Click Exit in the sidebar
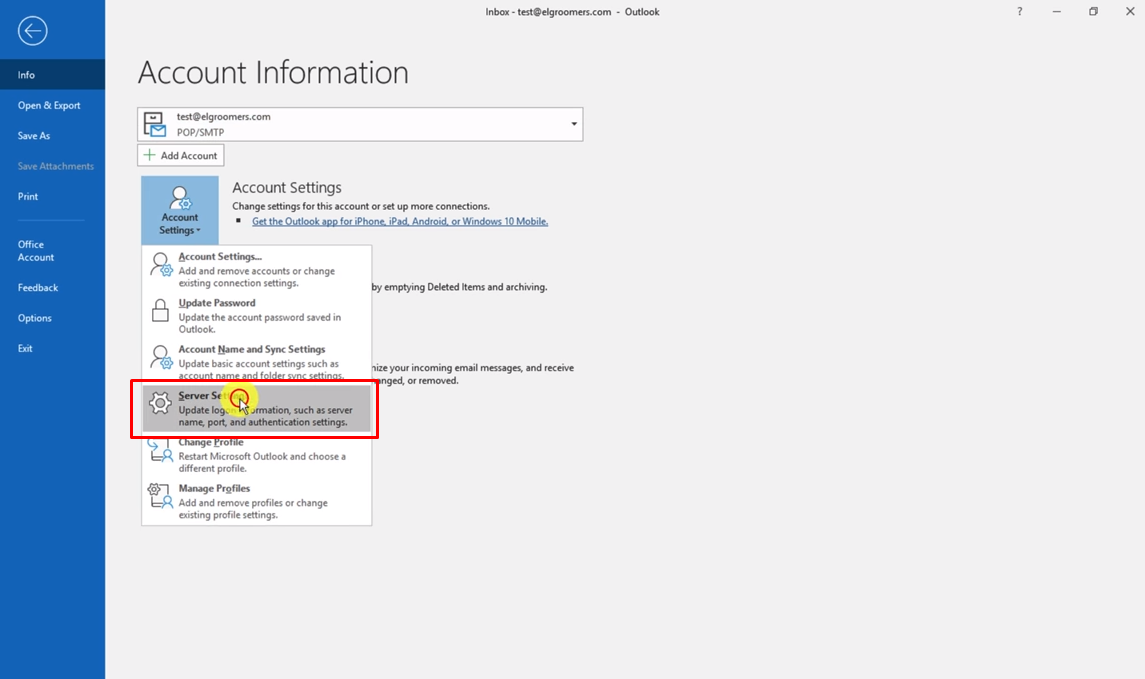The height and width of the screenshot is (679, 1145). pos(53,348)
